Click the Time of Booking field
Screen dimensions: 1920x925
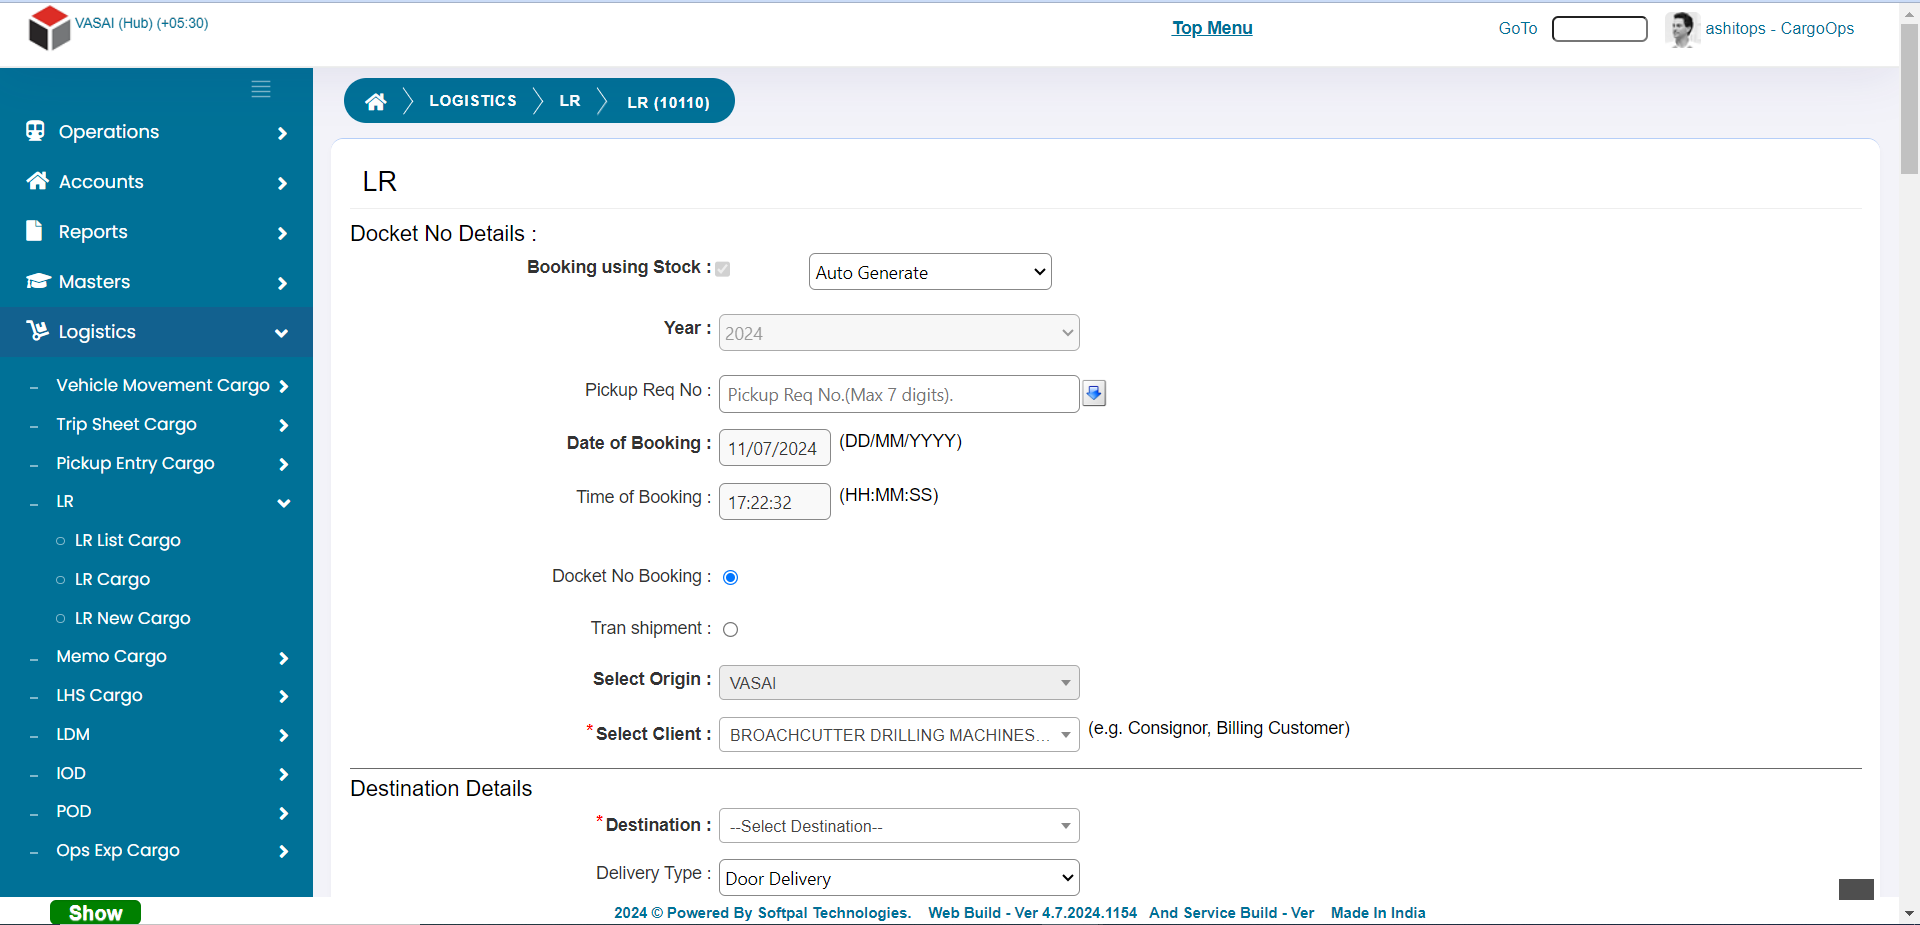point(774,502)
